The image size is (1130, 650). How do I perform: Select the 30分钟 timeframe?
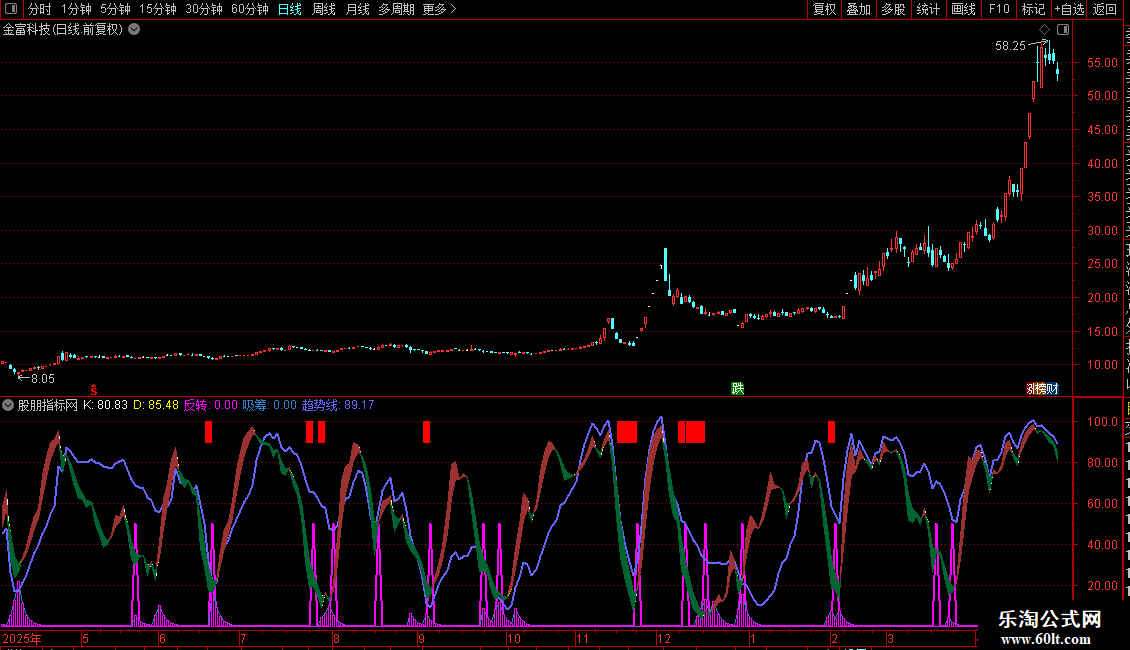tap(204, 9)
